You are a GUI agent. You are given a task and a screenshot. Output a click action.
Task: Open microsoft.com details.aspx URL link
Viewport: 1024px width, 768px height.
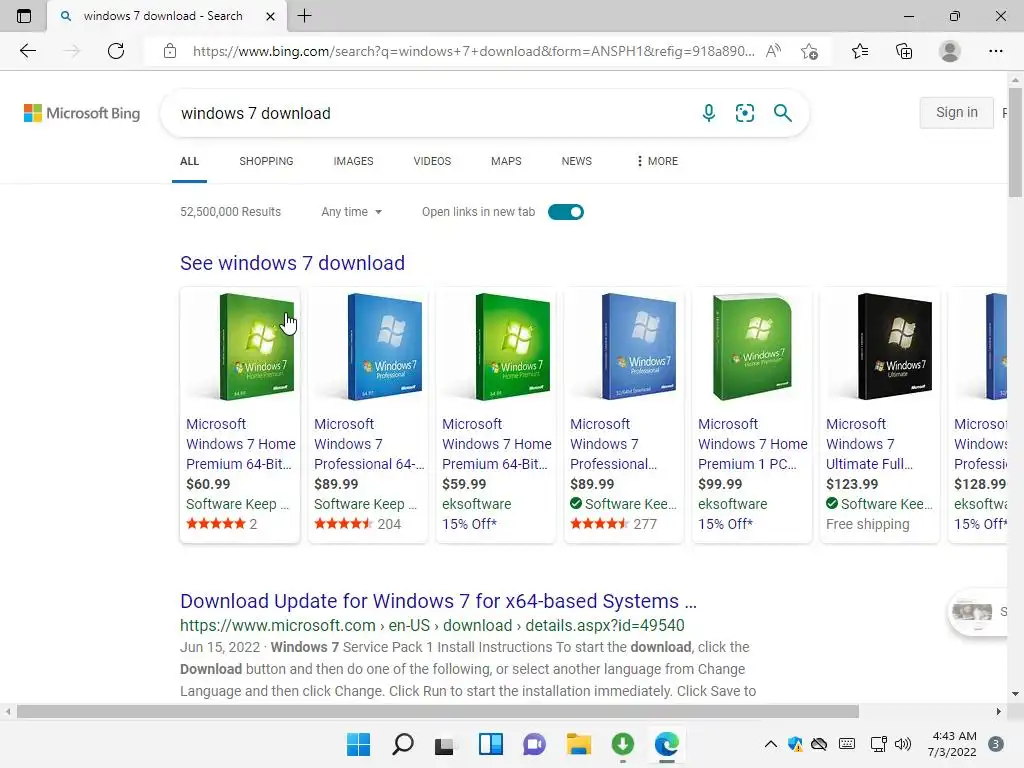[432, 625]
